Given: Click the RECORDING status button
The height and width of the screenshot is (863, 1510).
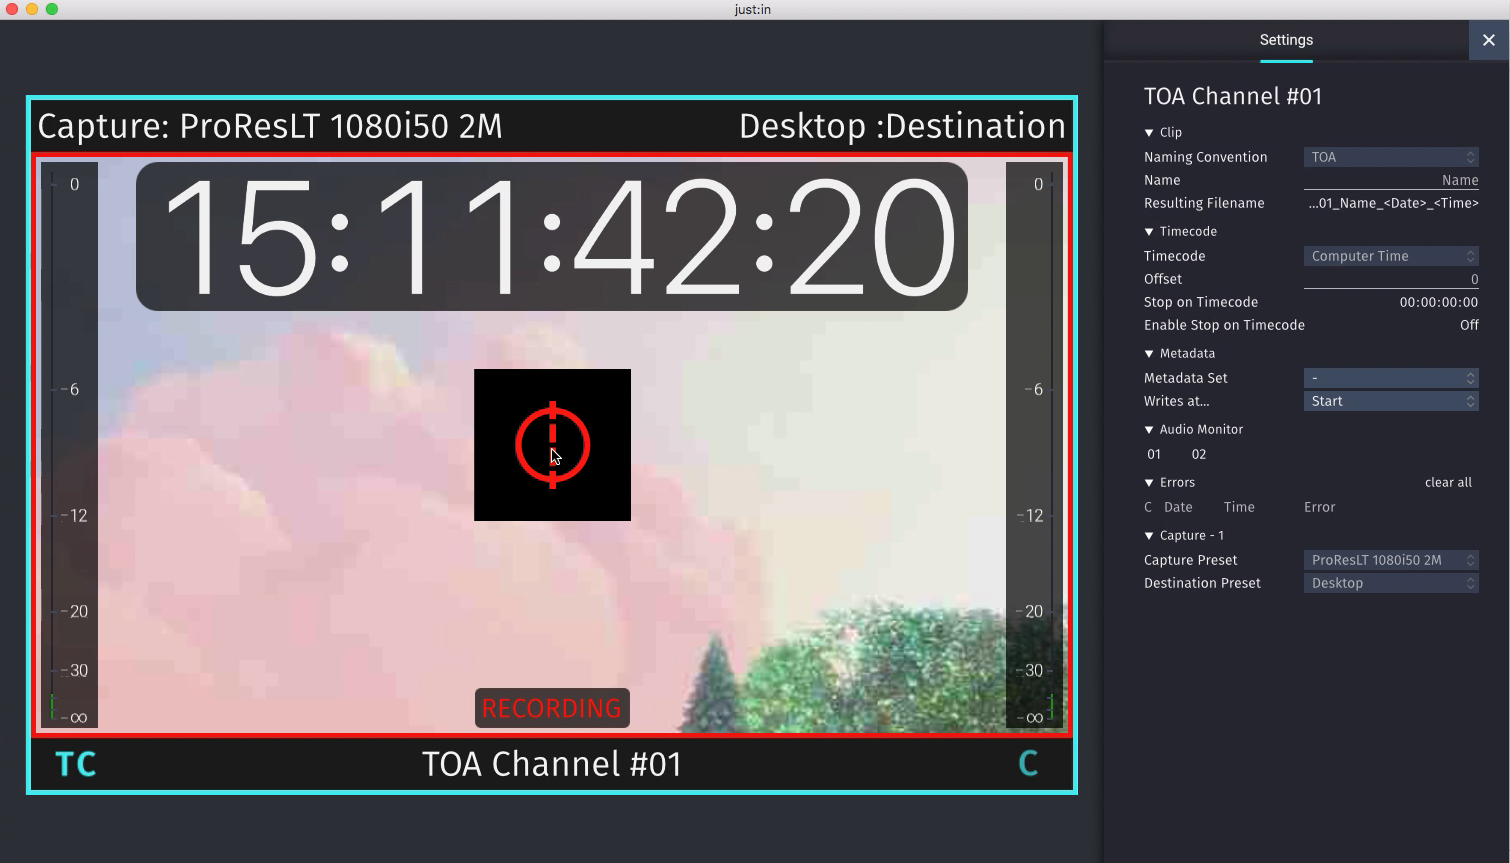Looking at the screenshot, I should (552, 708).
